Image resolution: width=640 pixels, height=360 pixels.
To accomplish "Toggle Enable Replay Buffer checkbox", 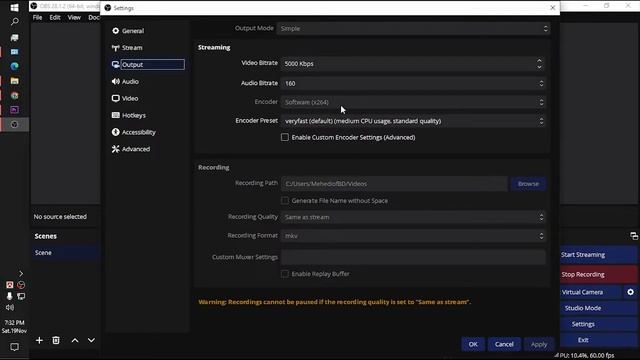I will click(285, 274).
